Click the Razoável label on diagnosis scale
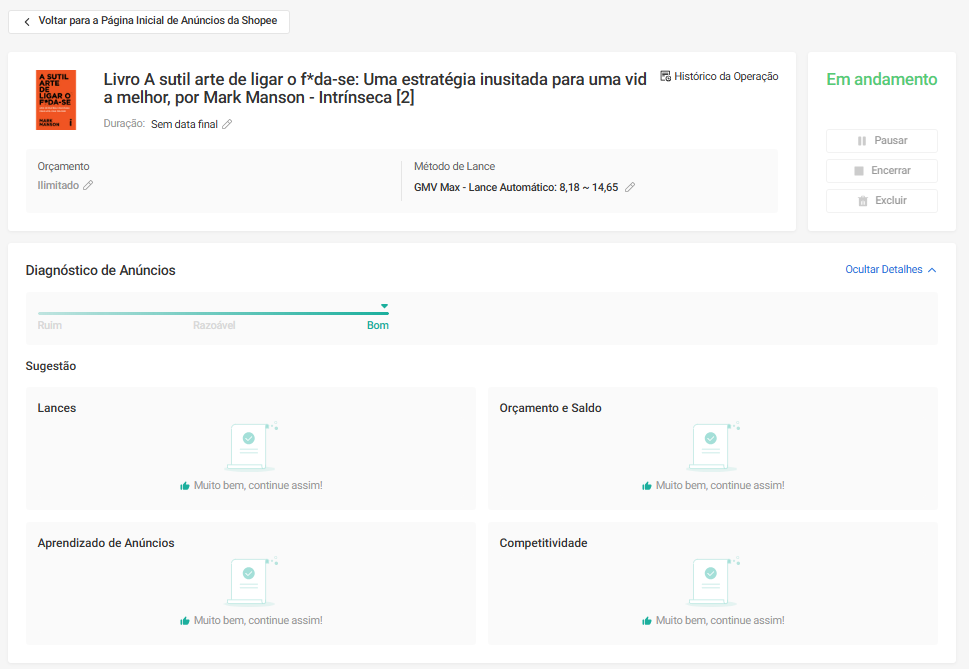 (214, 326)
